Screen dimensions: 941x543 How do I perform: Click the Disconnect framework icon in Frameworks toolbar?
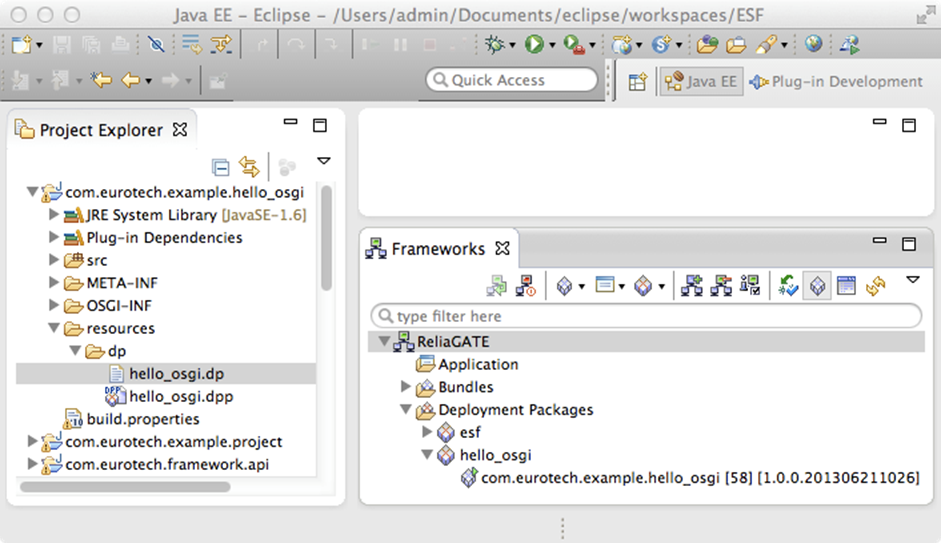[x=526, y=286]
